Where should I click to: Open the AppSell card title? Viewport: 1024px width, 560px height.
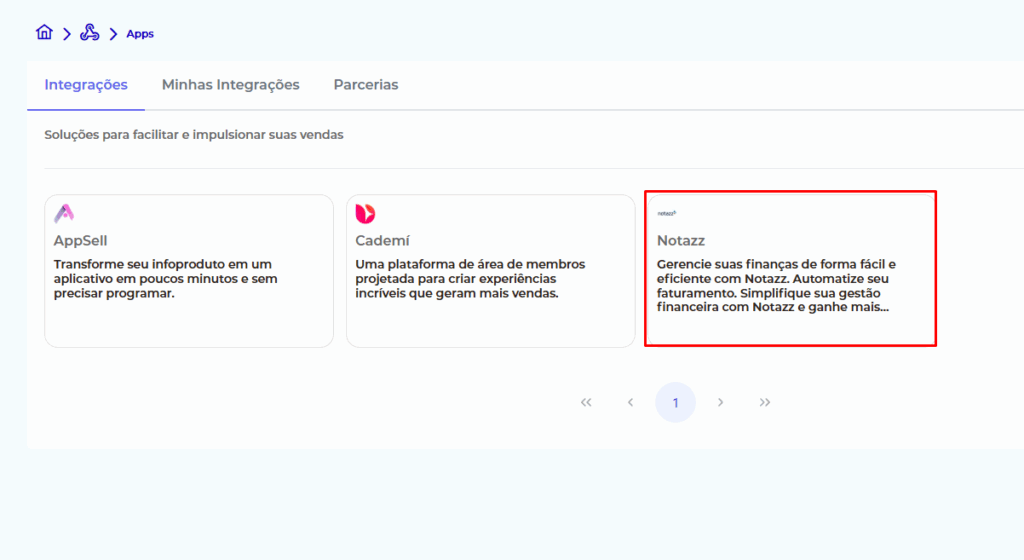coord(80,241)
